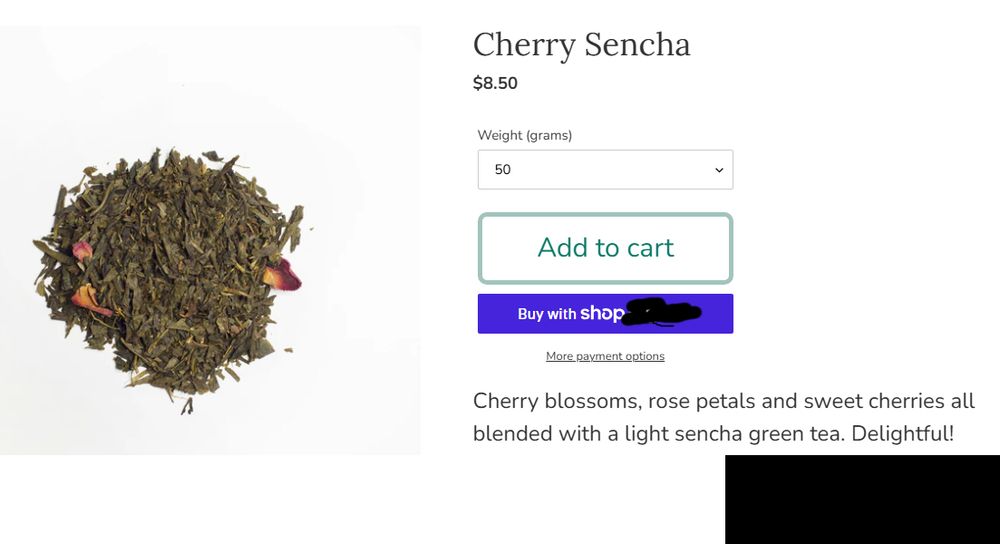Click the Shop logo on the purple button
The width and height of the screenshot is (1000, 544).
601,313
